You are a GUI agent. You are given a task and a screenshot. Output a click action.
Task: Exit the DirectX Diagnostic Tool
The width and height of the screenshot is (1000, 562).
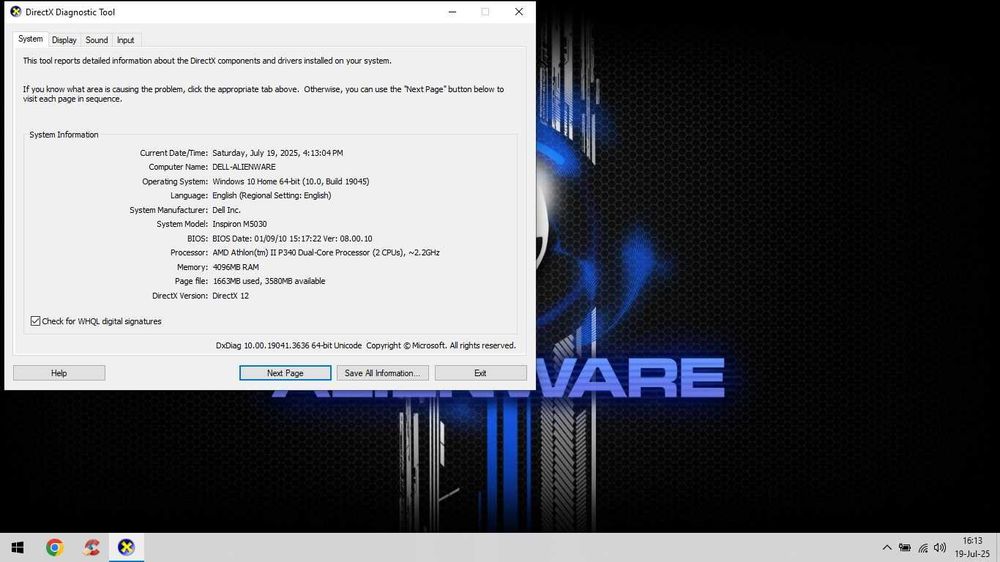coord(480,373)
